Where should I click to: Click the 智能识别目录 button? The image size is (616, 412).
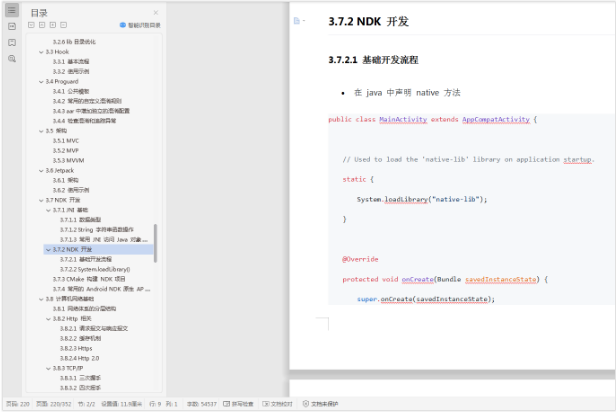coord(140,25)
